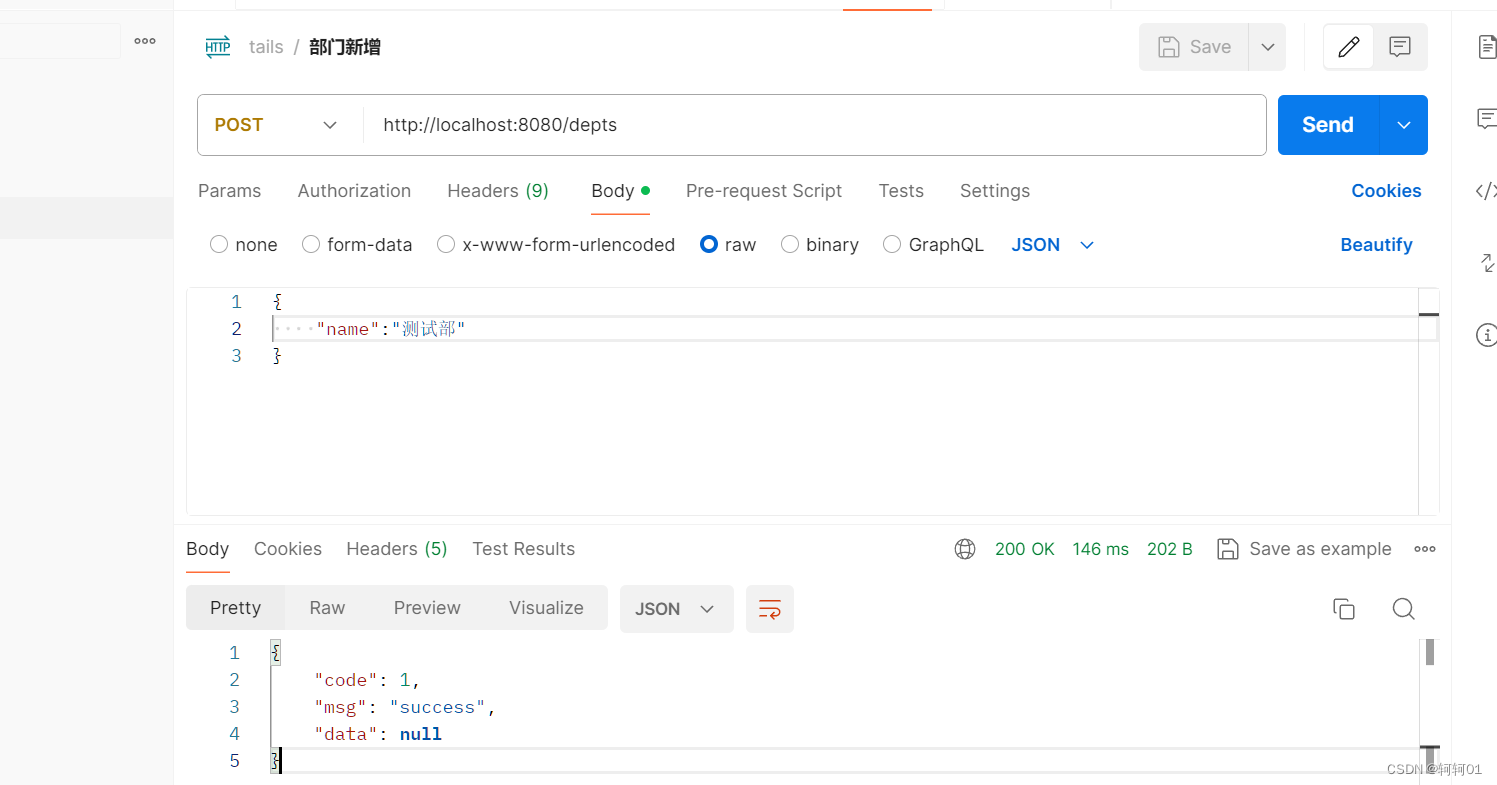The width and height of the screenshot is (1497, 785).
Task: Click Save as example
Action: coord(1304,549)
